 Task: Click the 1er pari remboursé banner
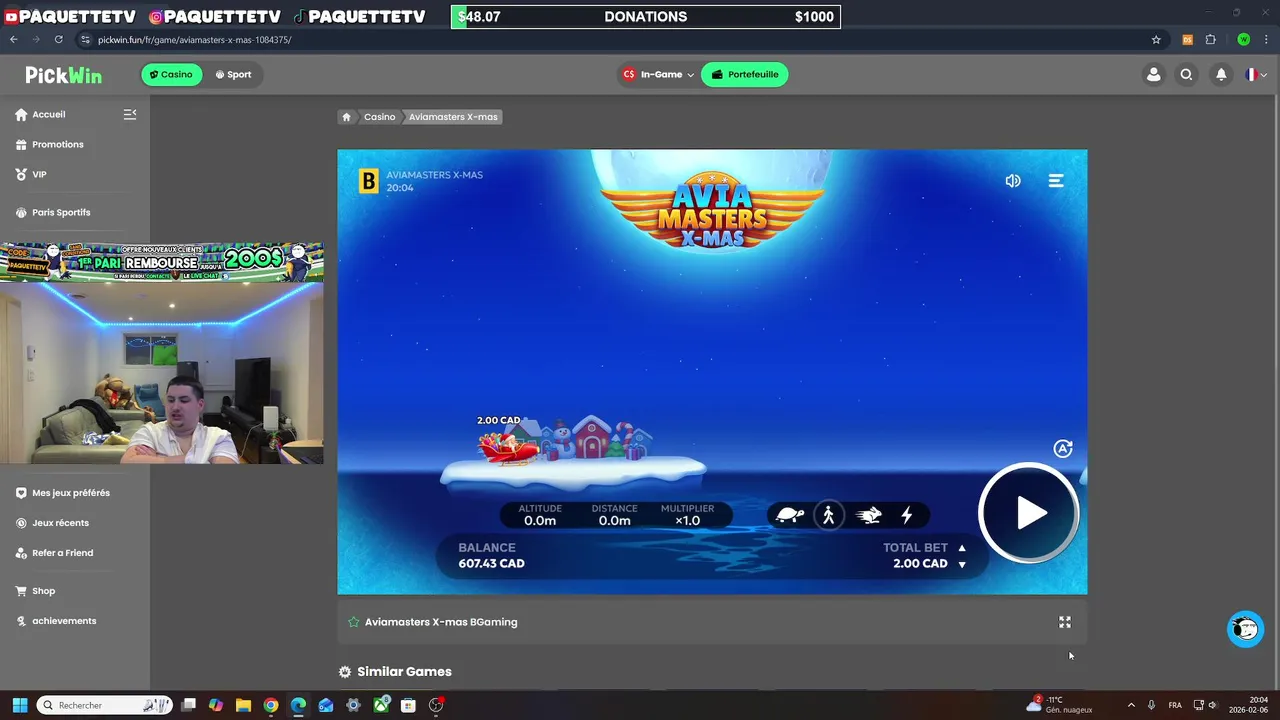point(162,262)
